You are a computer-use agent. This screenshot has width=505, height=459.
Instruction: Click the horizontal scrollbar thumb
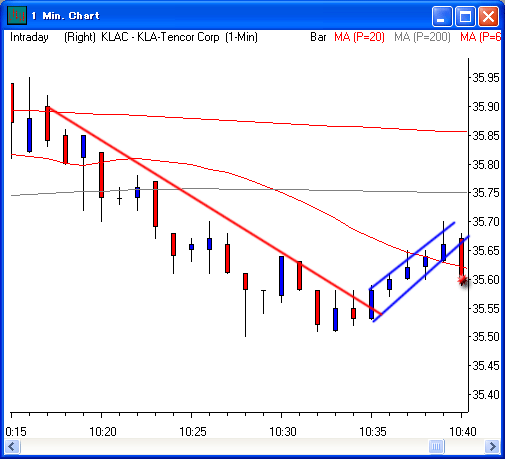tap(436, 446)
